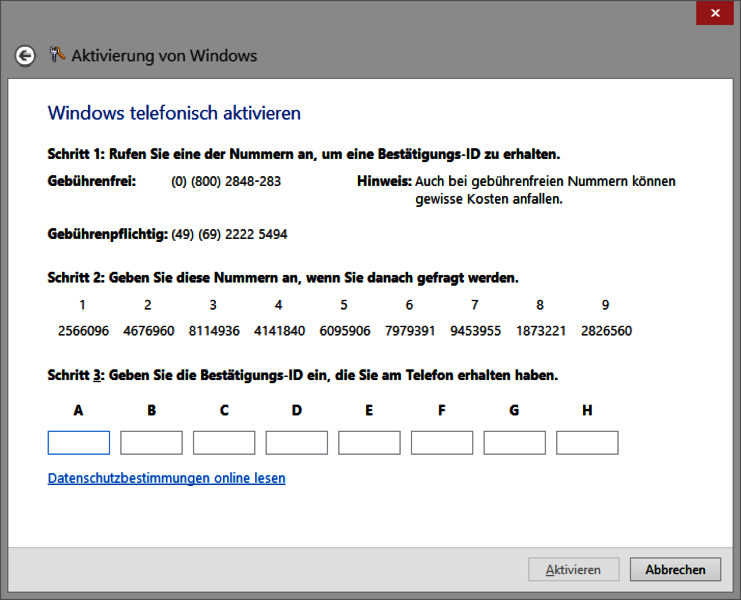The image size is (741, 600).
Task: Close the activation window
Action: (x=715, y=13)
